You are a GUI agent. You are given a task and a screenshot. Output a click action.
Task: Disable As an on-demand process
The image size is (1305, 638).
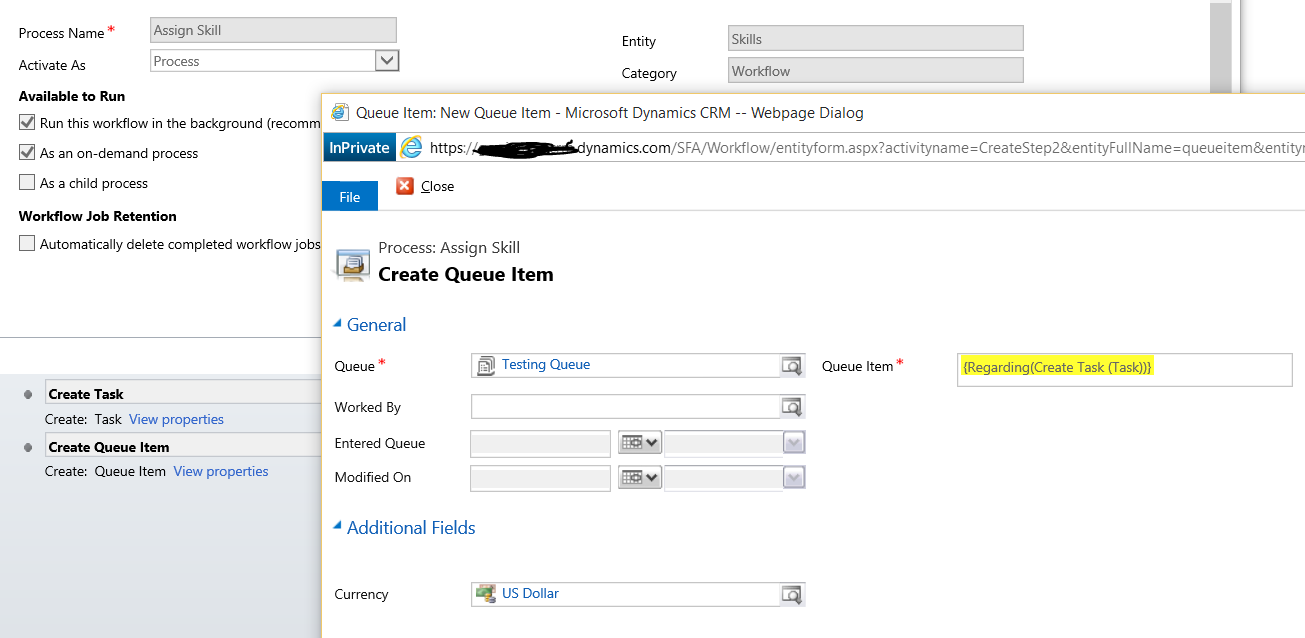click(x=26, y=153)
